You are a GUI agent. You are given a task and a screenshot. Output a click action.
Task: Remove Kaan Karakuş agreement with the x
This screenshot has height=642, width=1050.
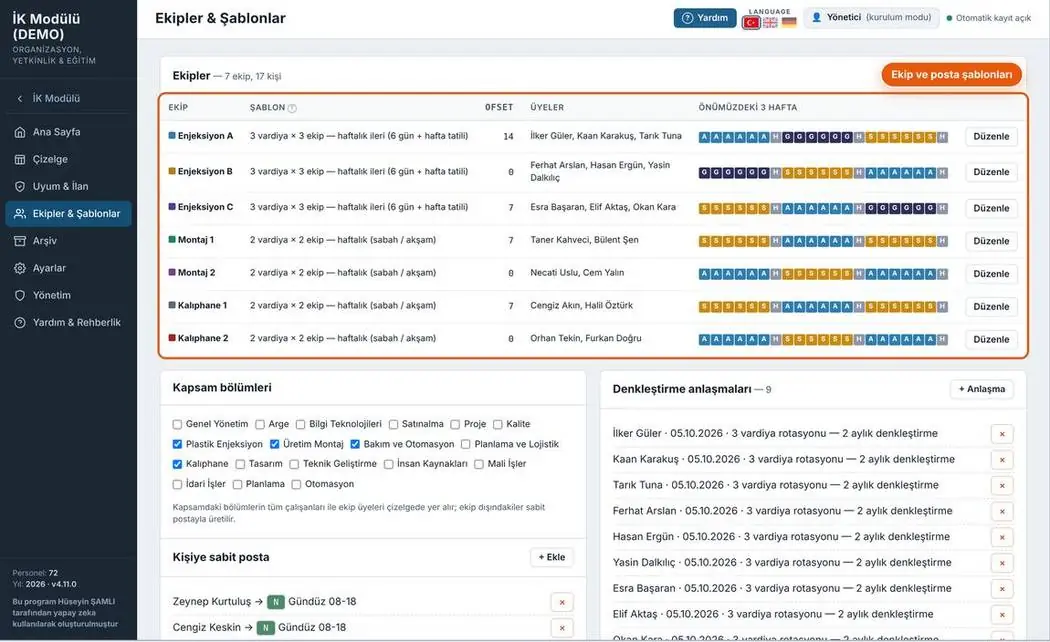1002,460
